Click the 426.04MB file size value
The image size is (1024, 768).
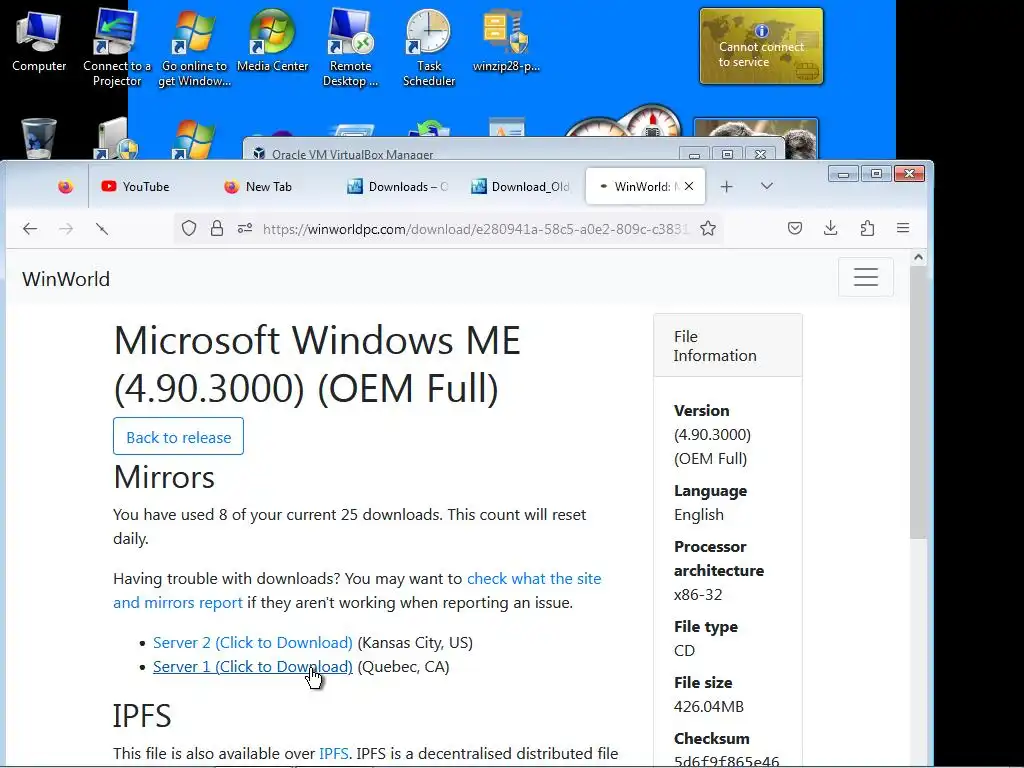click(709, 707)
